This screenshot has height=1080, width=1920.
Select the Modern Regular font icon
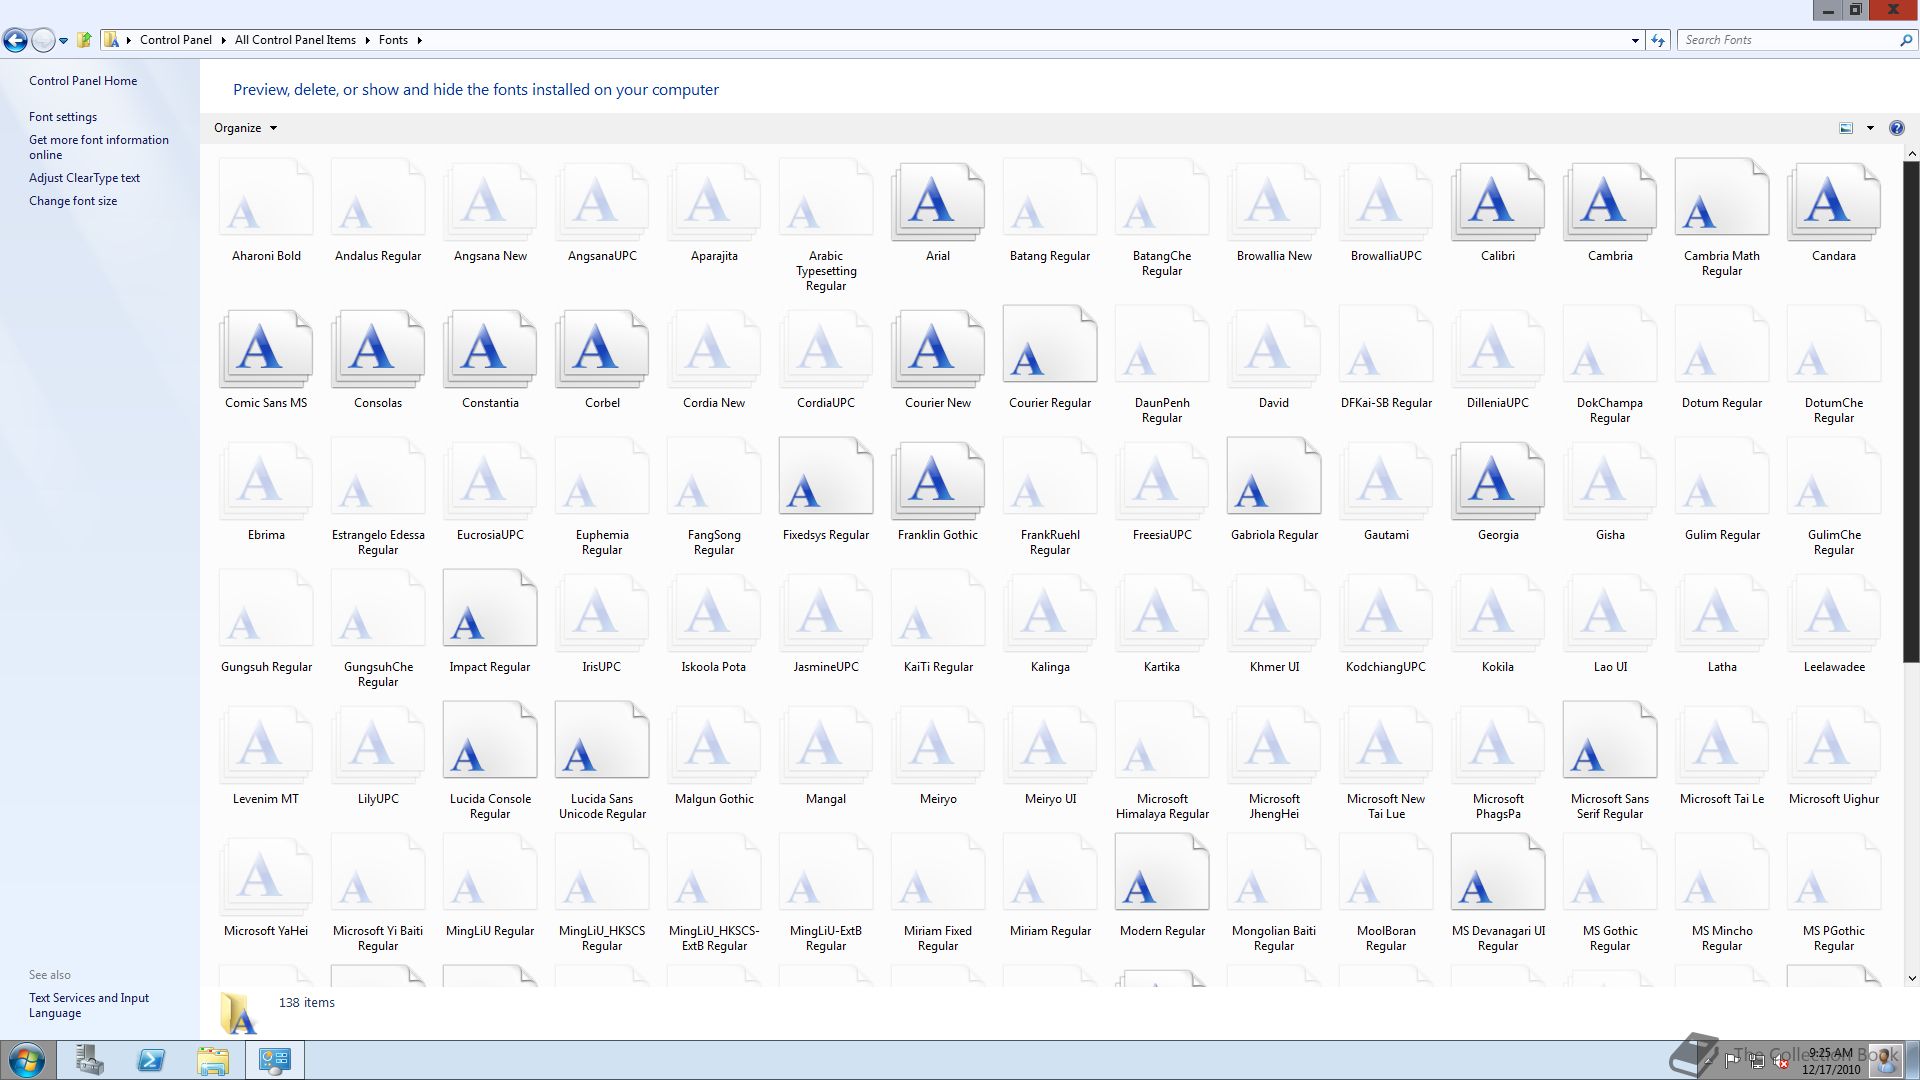tap(1162, 873)
